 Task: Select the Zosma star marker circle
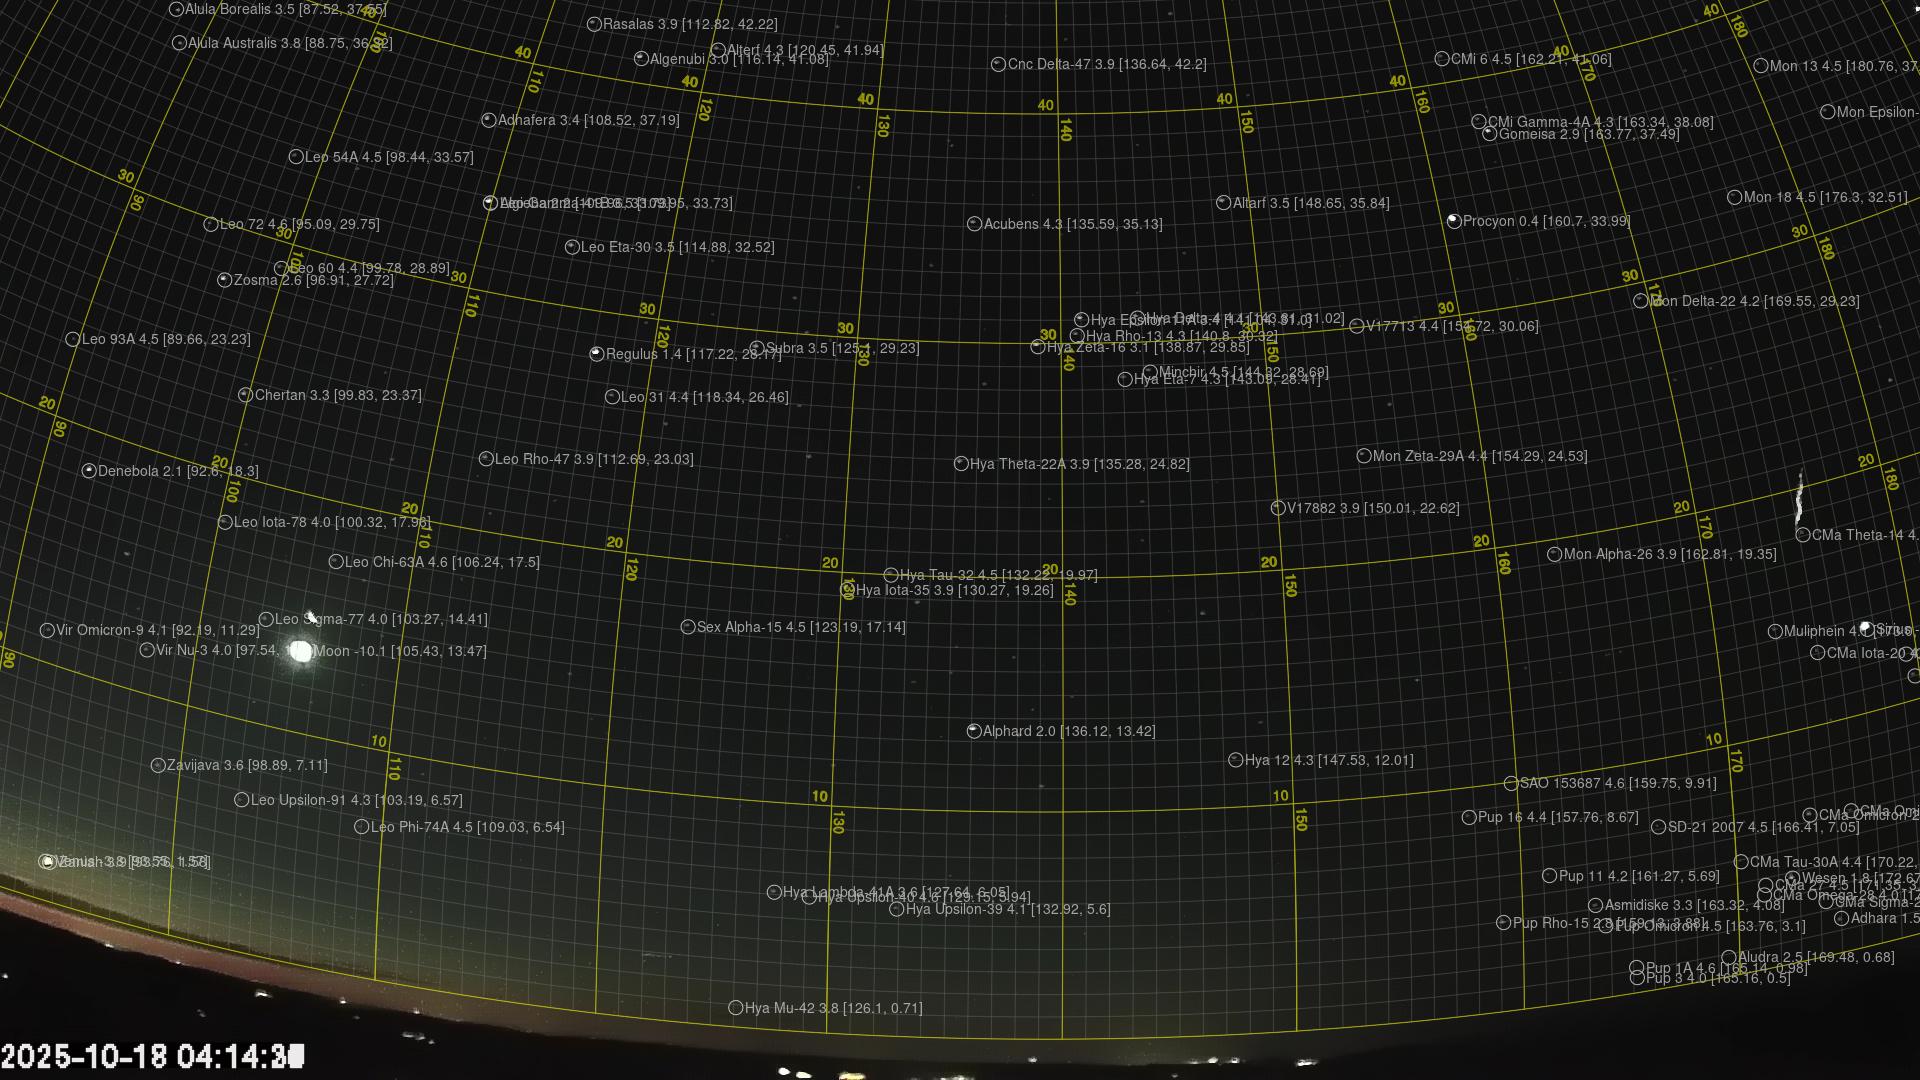(x=225, y=280)
